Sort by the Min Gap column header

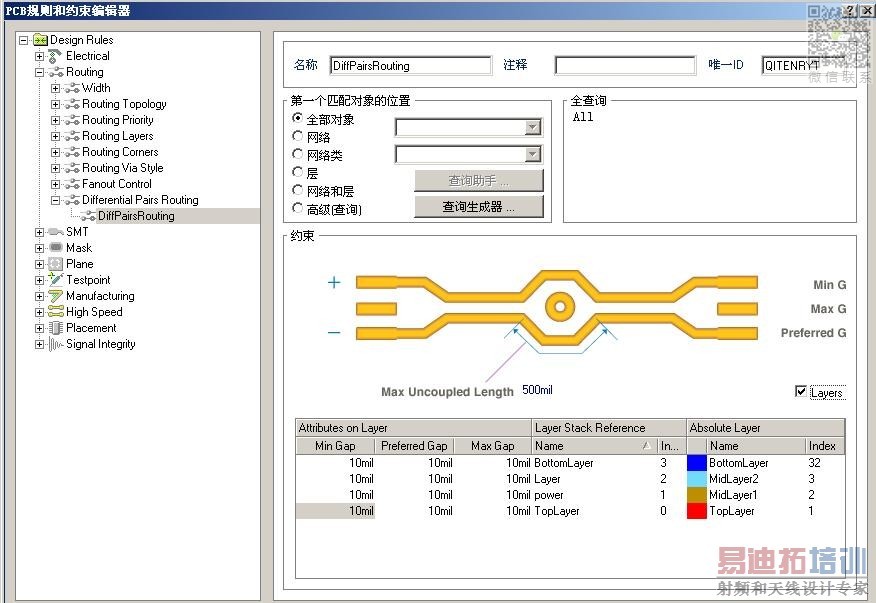335,446
